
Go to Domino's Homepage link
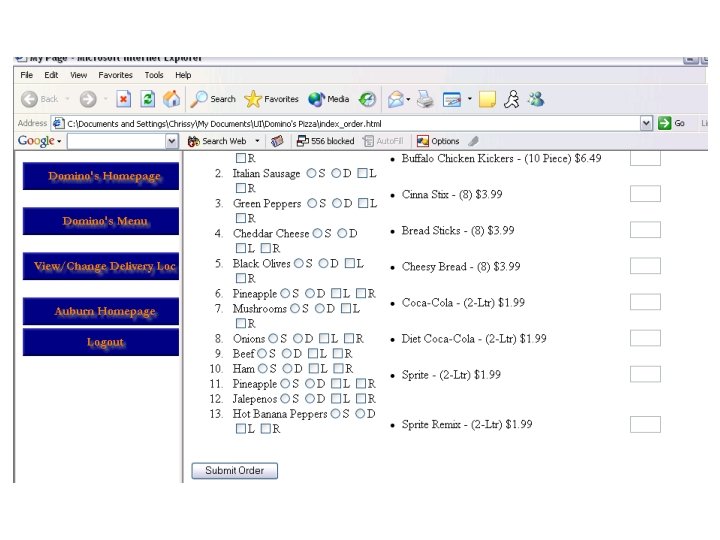[x=101, y=176]
